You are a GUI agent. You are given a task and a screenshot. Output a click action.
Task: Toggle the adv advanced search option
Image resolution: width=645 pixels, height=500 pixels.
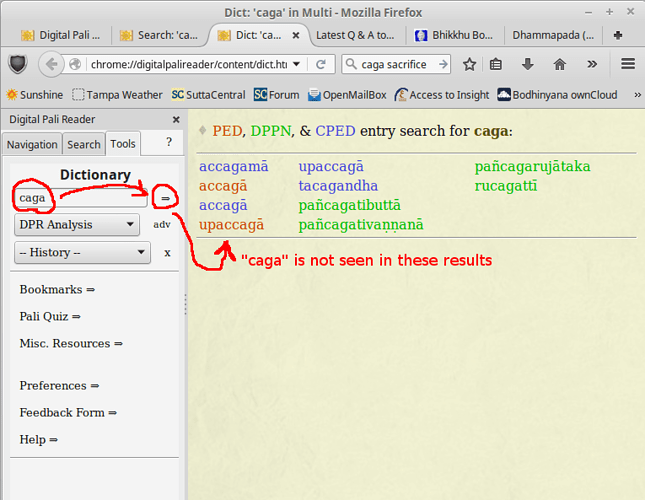(x=162, y=225)
